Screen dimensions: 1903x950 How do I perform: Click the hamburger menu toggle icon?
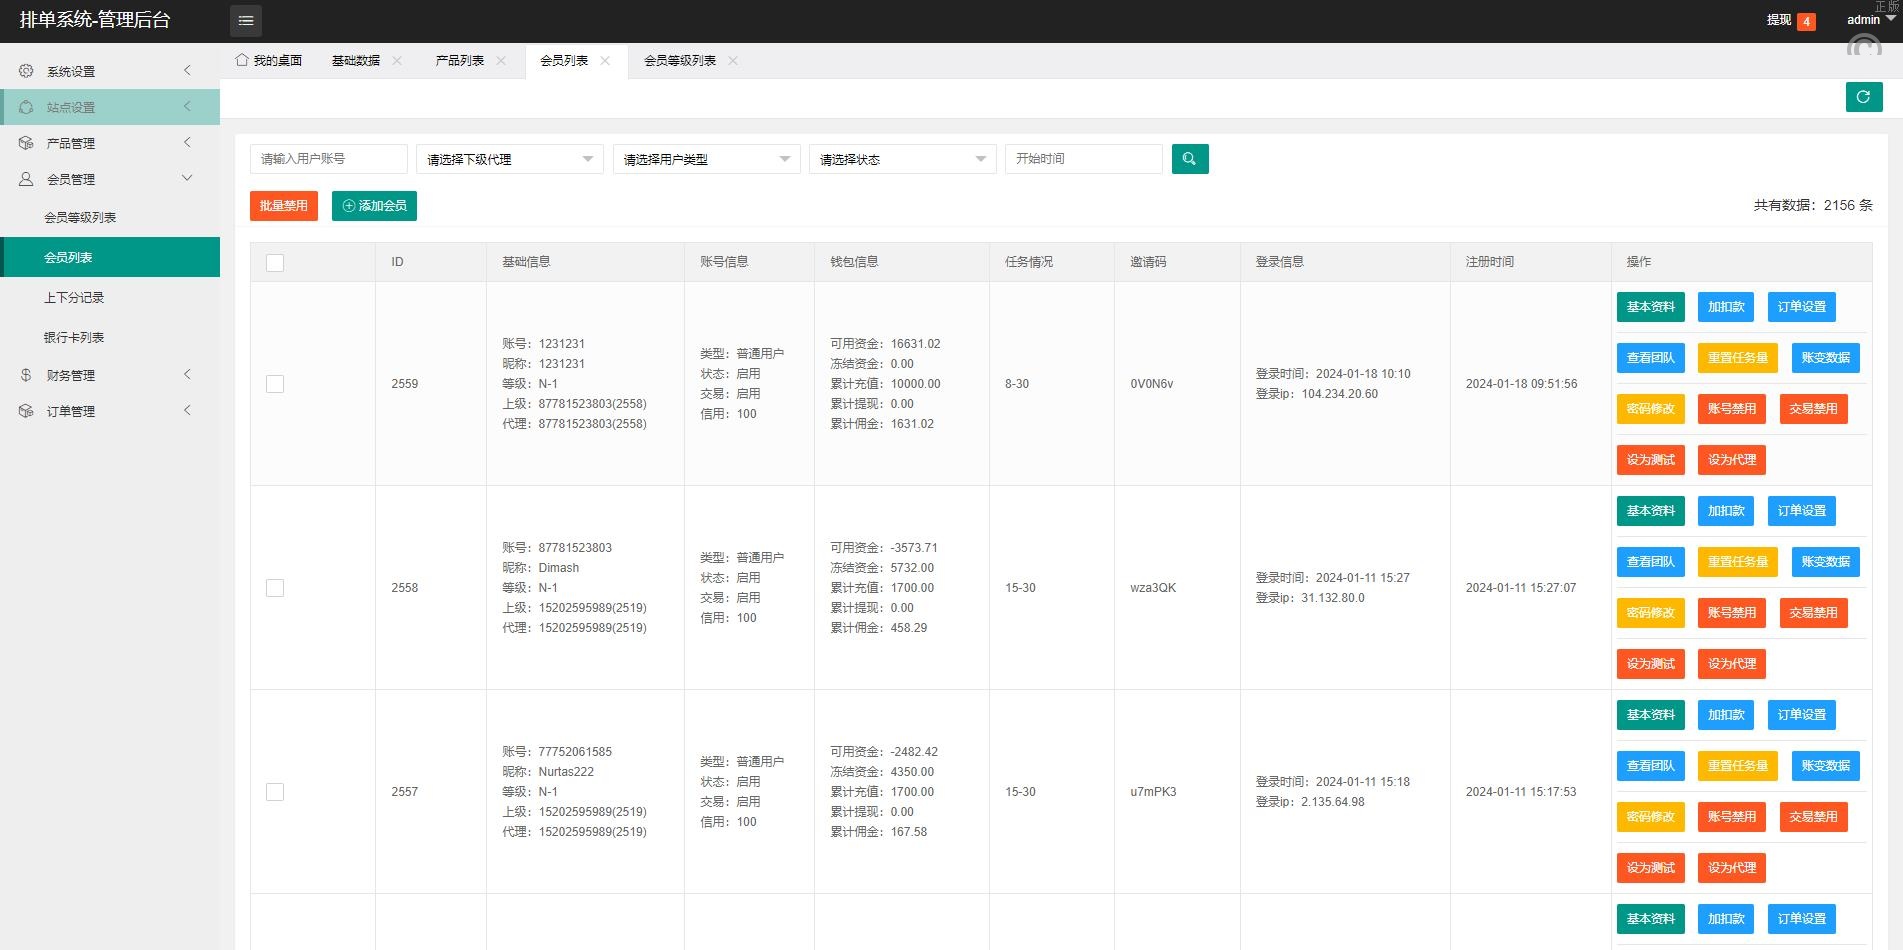246,20
